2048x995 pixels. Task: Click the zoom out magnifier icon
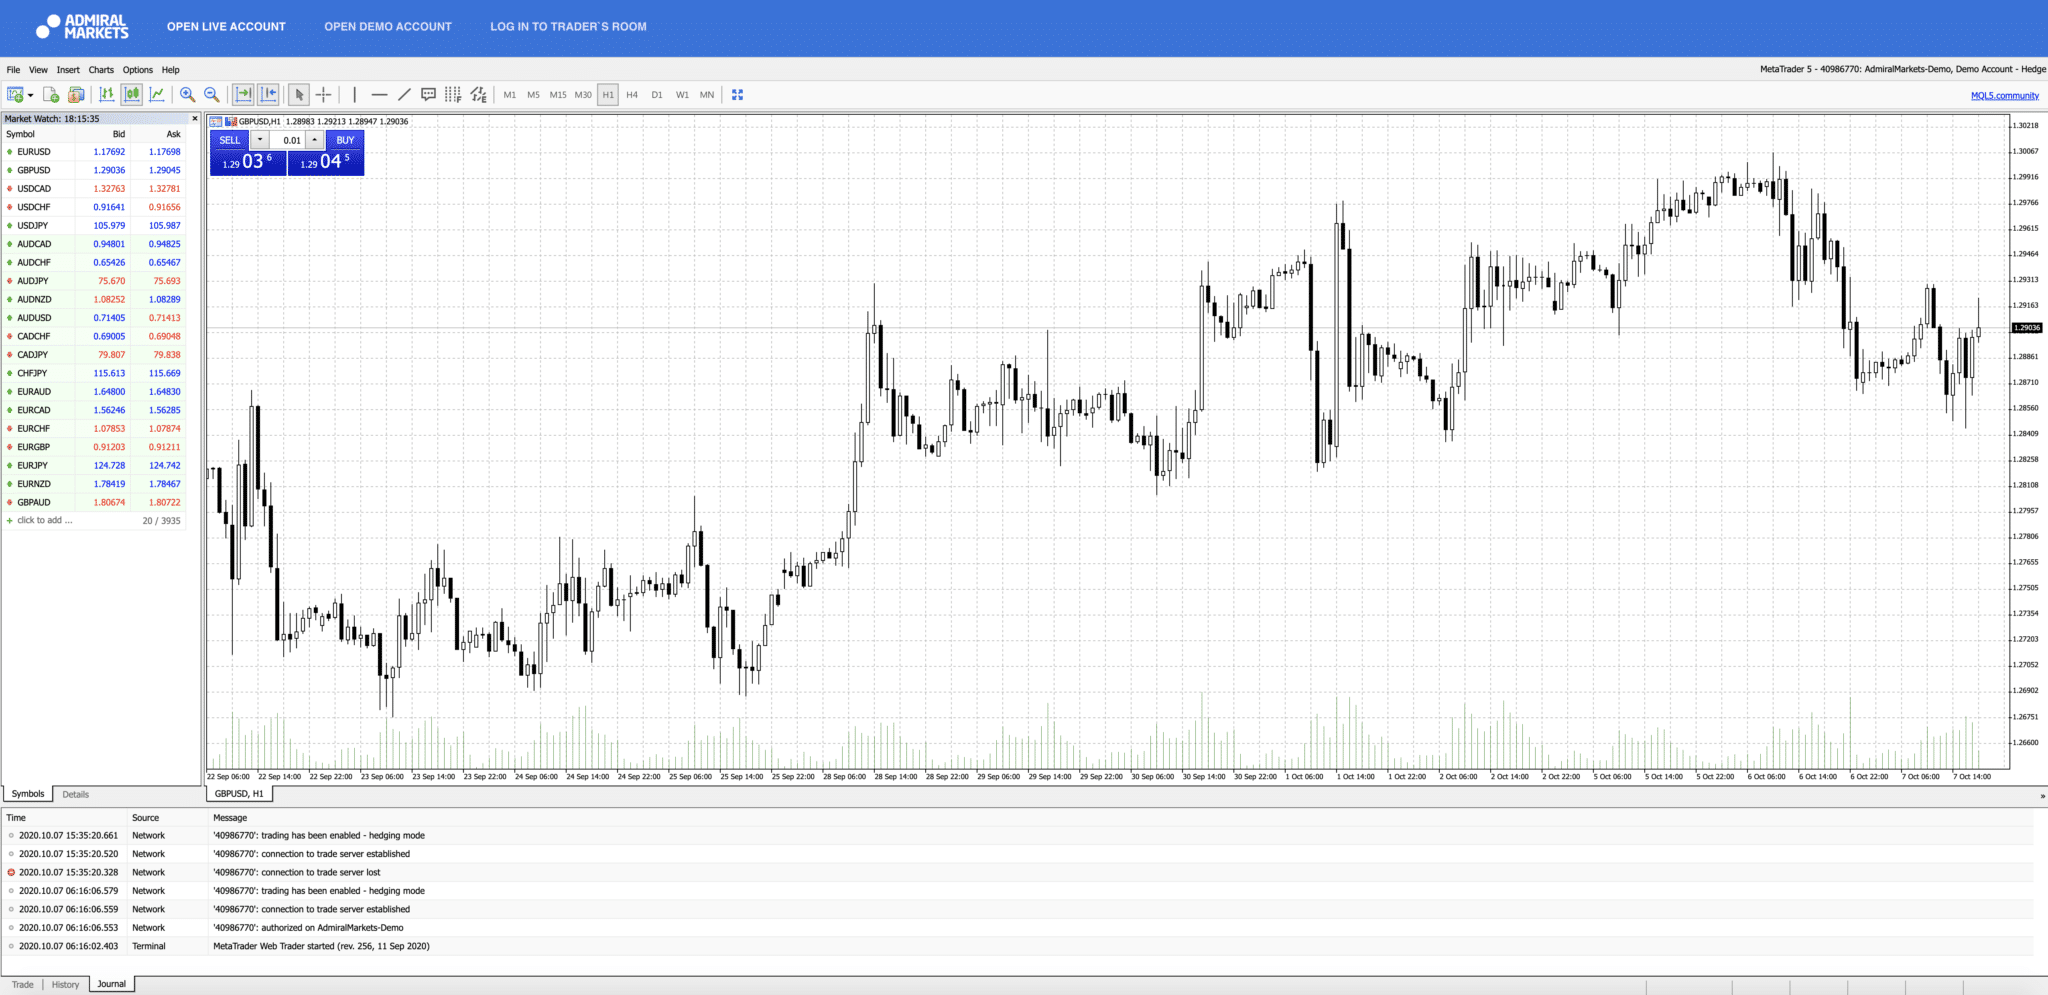212,94
